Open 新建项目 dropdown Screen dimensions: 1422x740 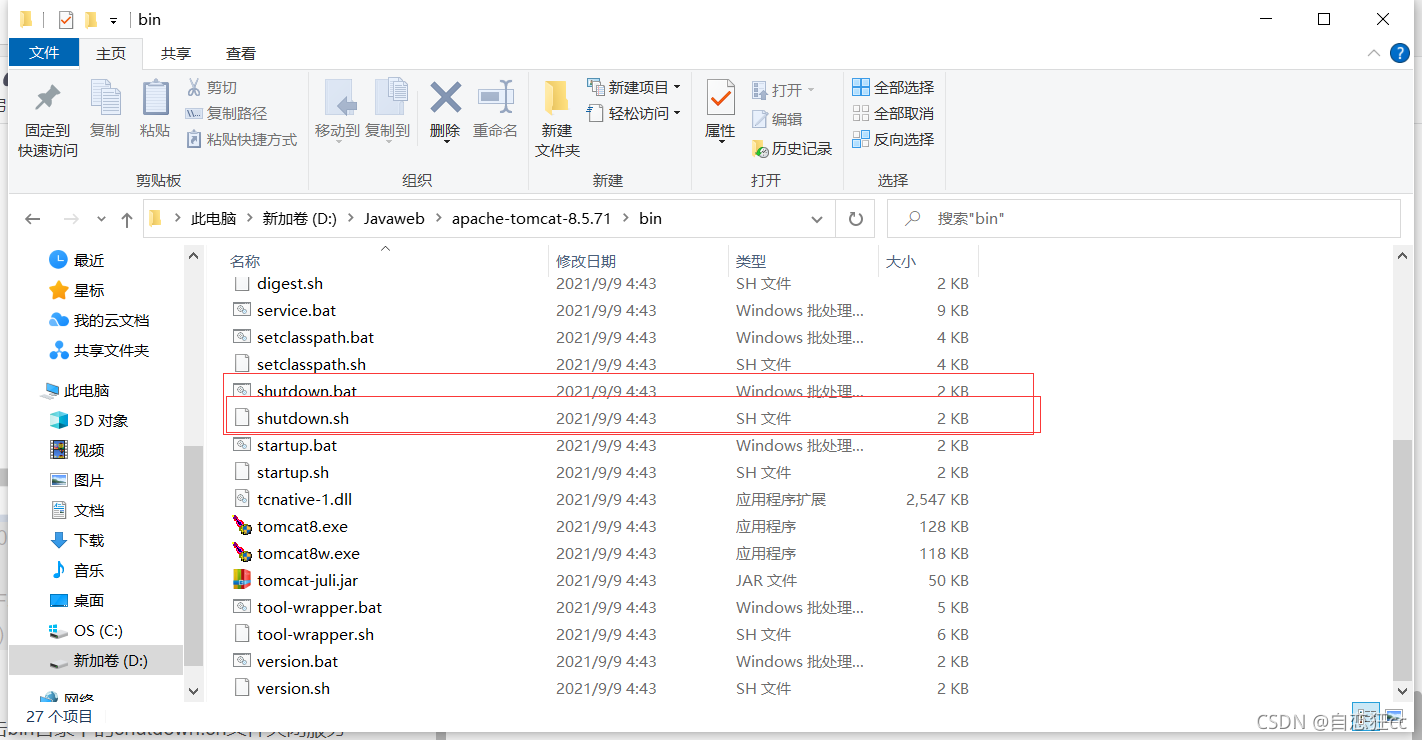point(634,88)
